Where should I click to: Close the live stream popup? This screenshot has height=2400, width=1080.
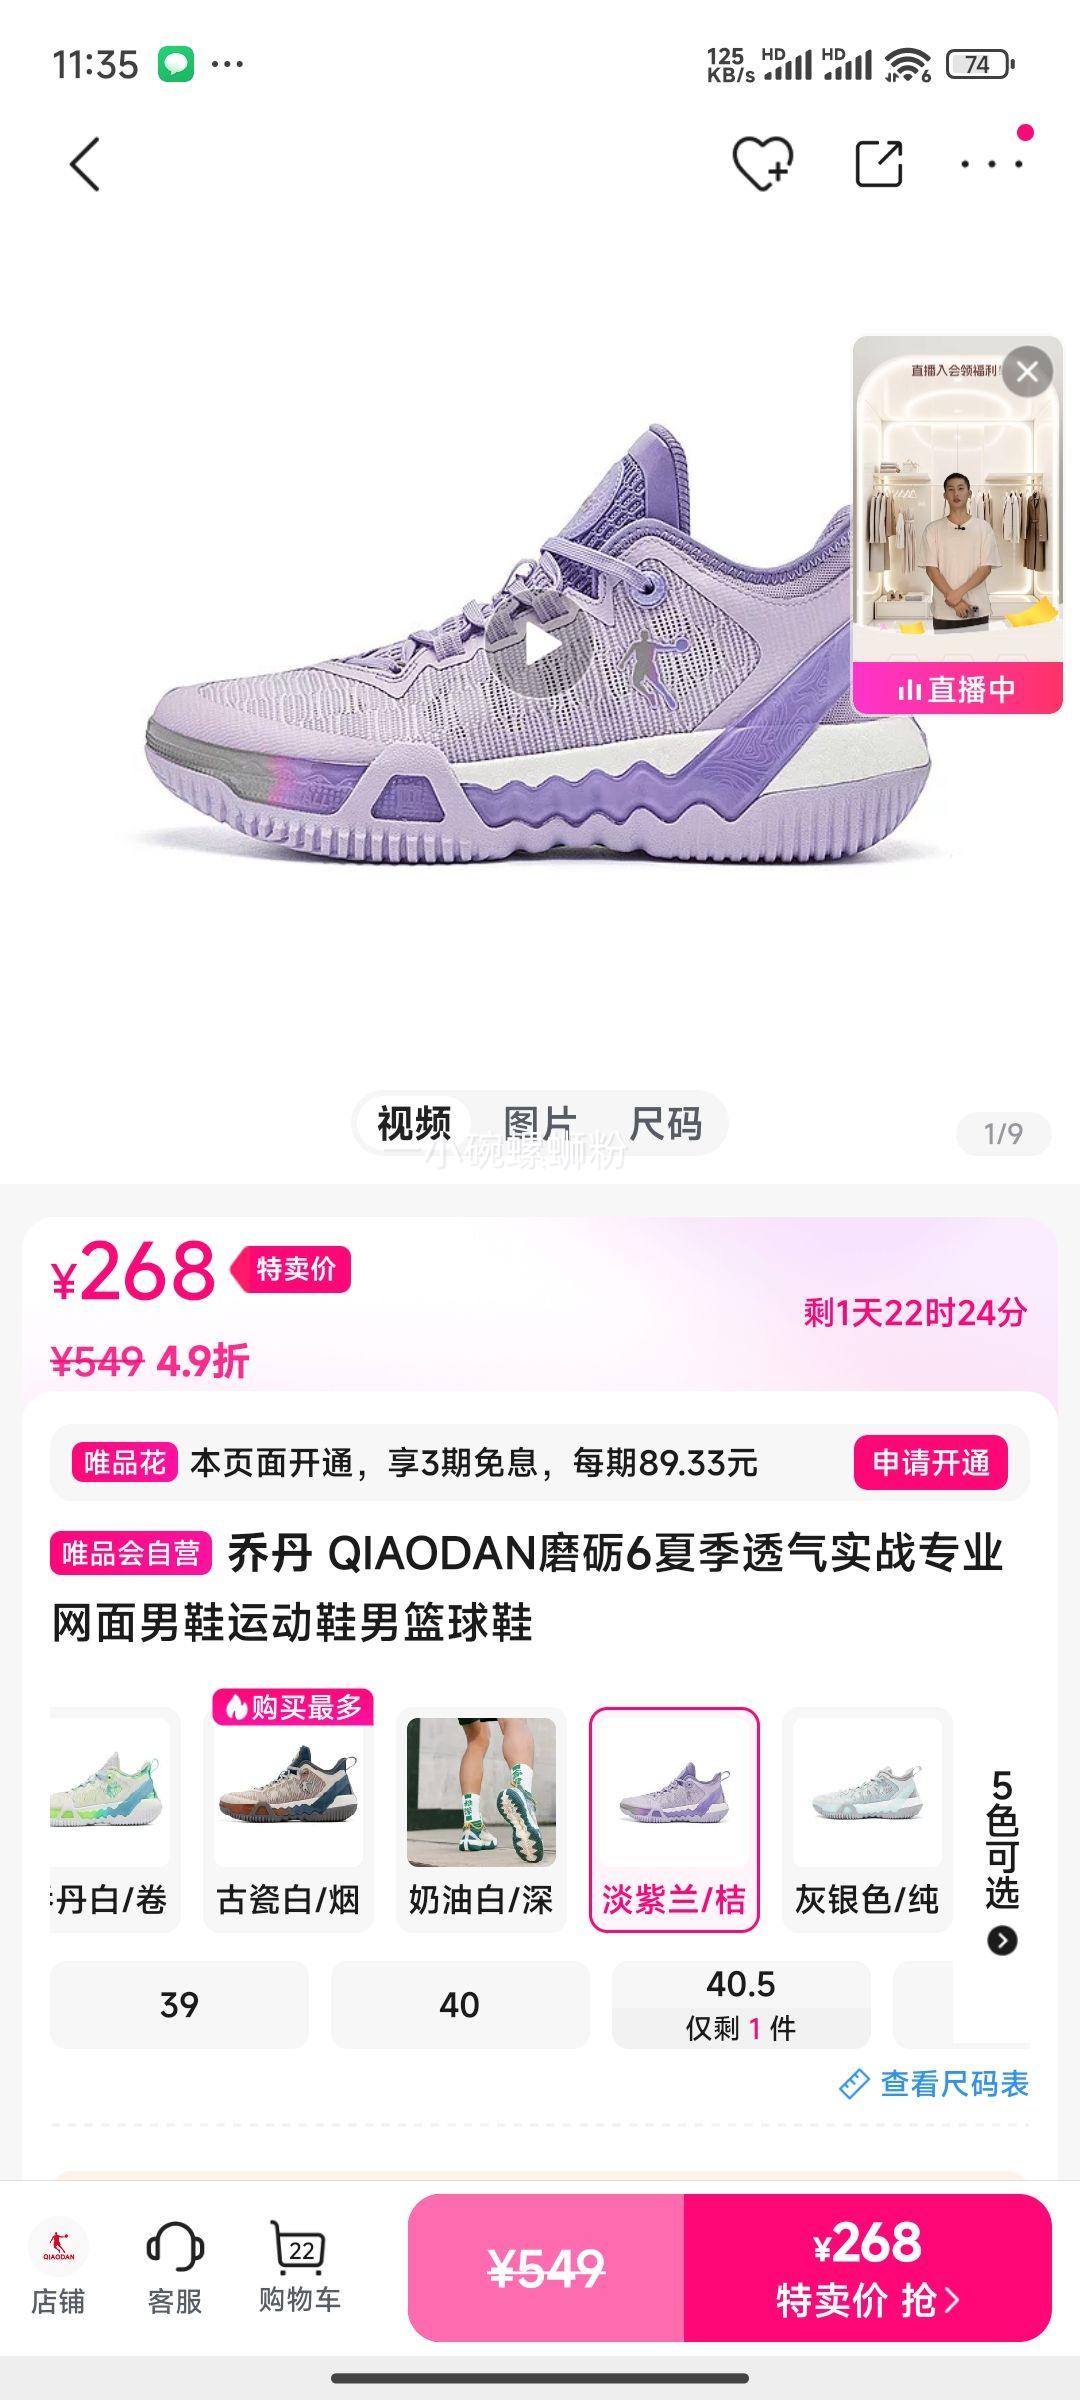pyautogui.click(x=1027, y=372)
